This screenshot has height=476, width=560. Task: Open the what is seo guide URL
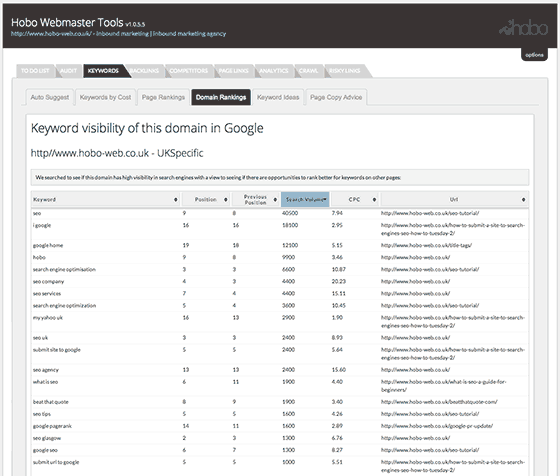click(444, 386)
